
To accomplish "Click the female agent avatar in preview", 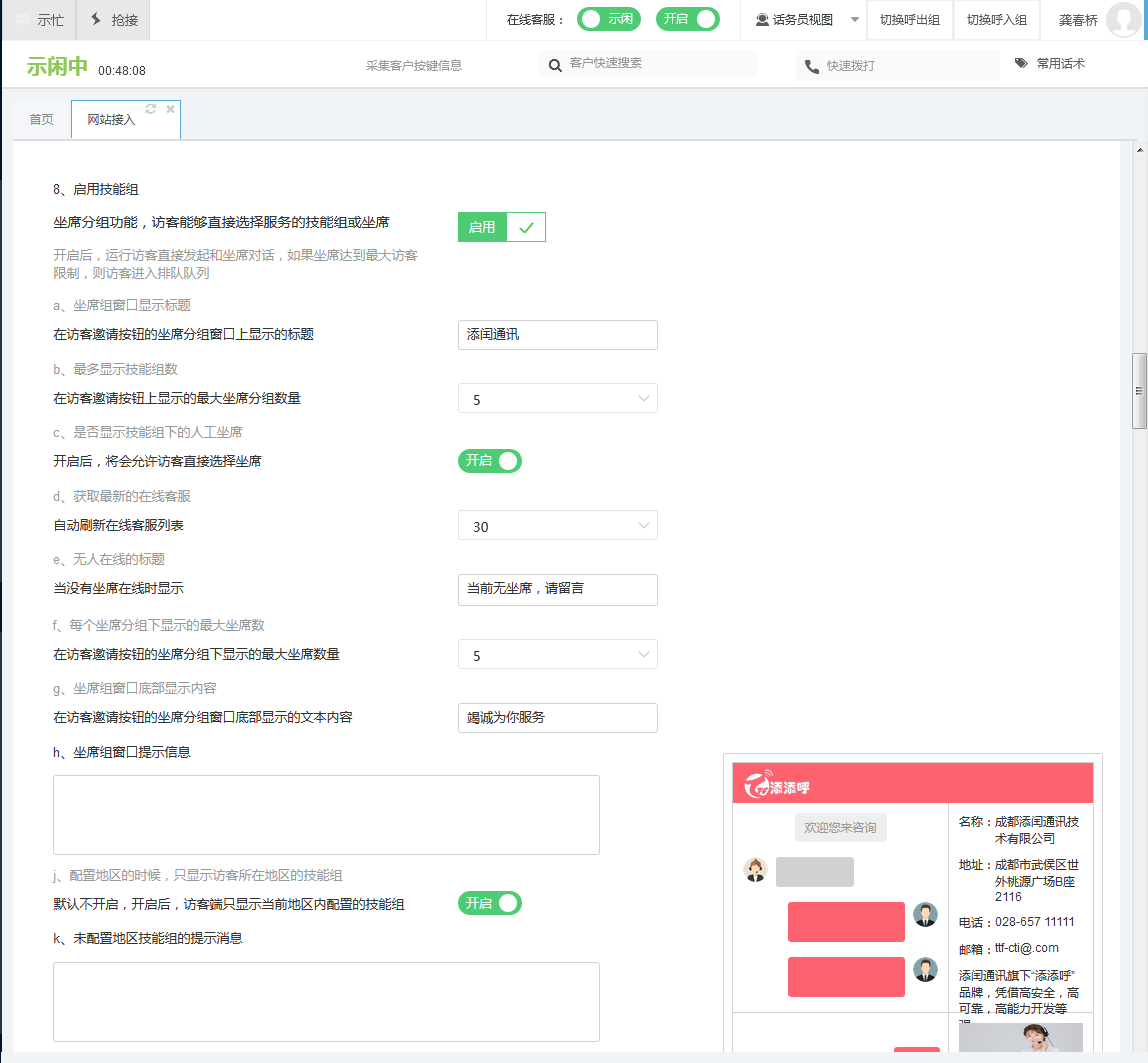I will [756, 870].
